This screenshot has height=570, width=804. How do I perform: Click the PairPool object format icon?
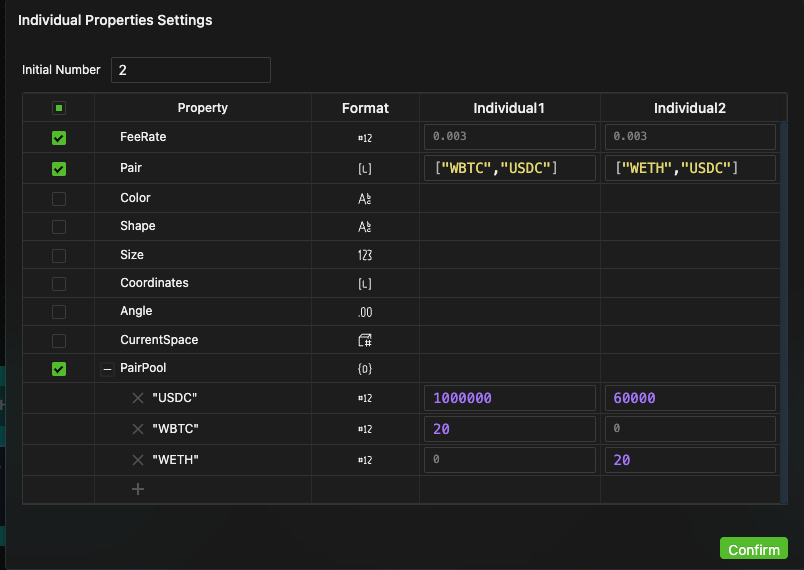365,369
